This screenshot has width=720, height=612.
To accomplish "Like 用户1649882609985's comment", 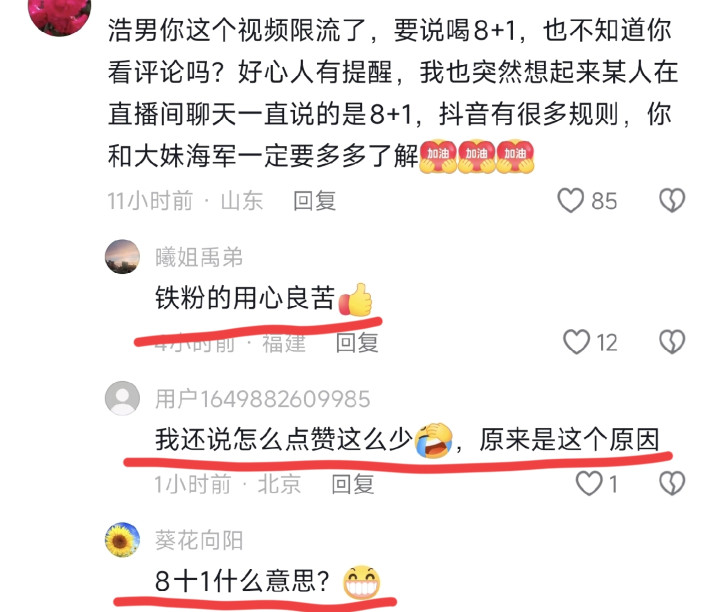I will coord(589,483).
